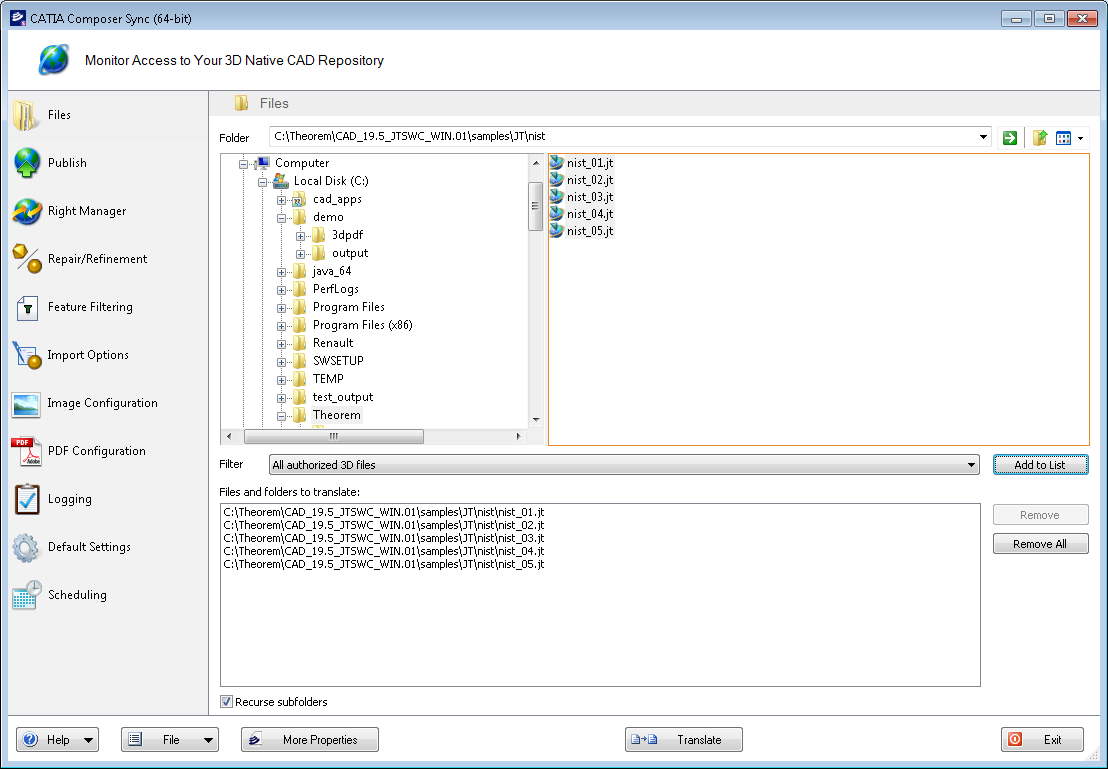Open the Feature Filtering icon
This screenshot has height=769, width=1108.
pos(27,307)
